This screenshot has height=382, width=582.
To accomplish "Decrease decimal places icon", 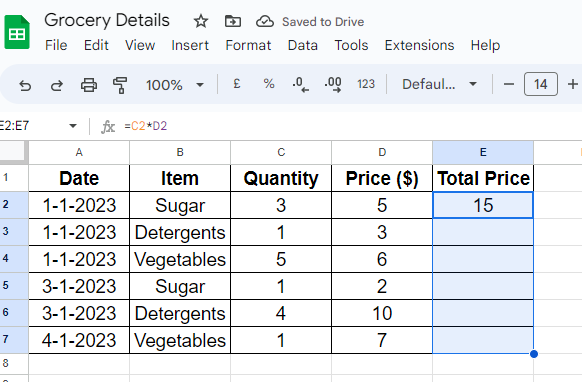I will coord(300,84).
